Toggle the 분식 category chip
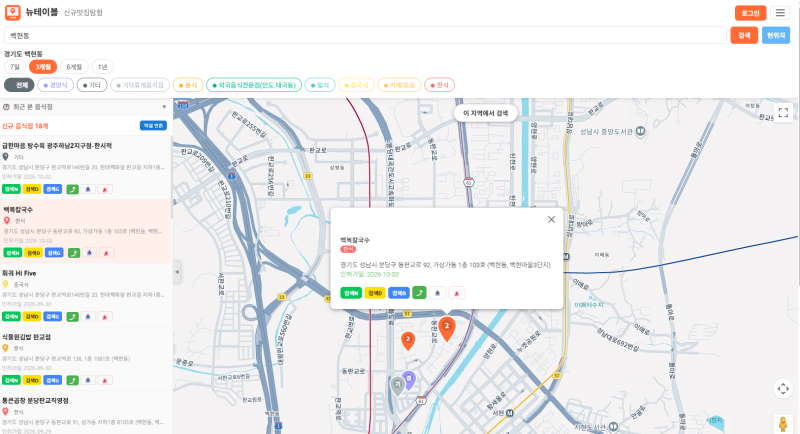Image resolution: width=800 pixels, height=434 pixels. 188,85
